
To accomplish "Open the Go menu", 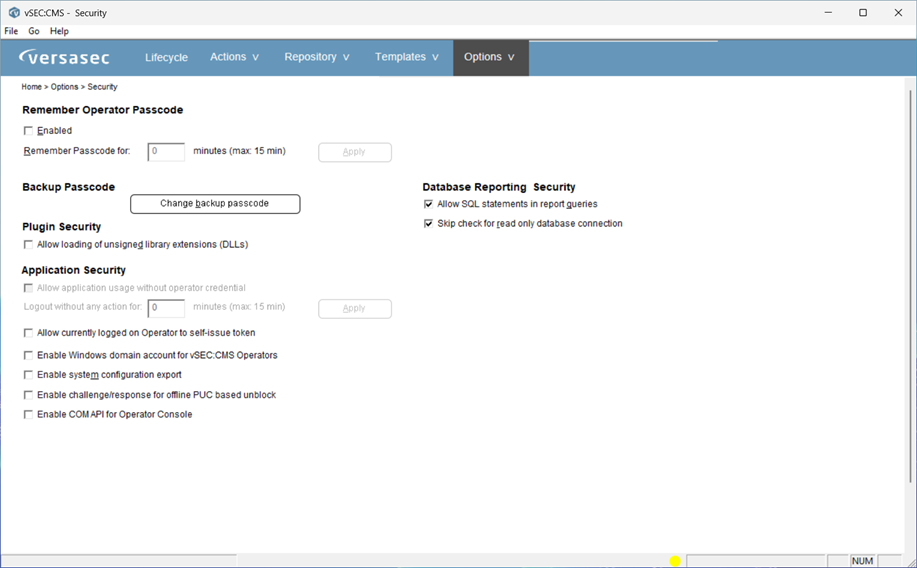I will [x=34, y=31].
